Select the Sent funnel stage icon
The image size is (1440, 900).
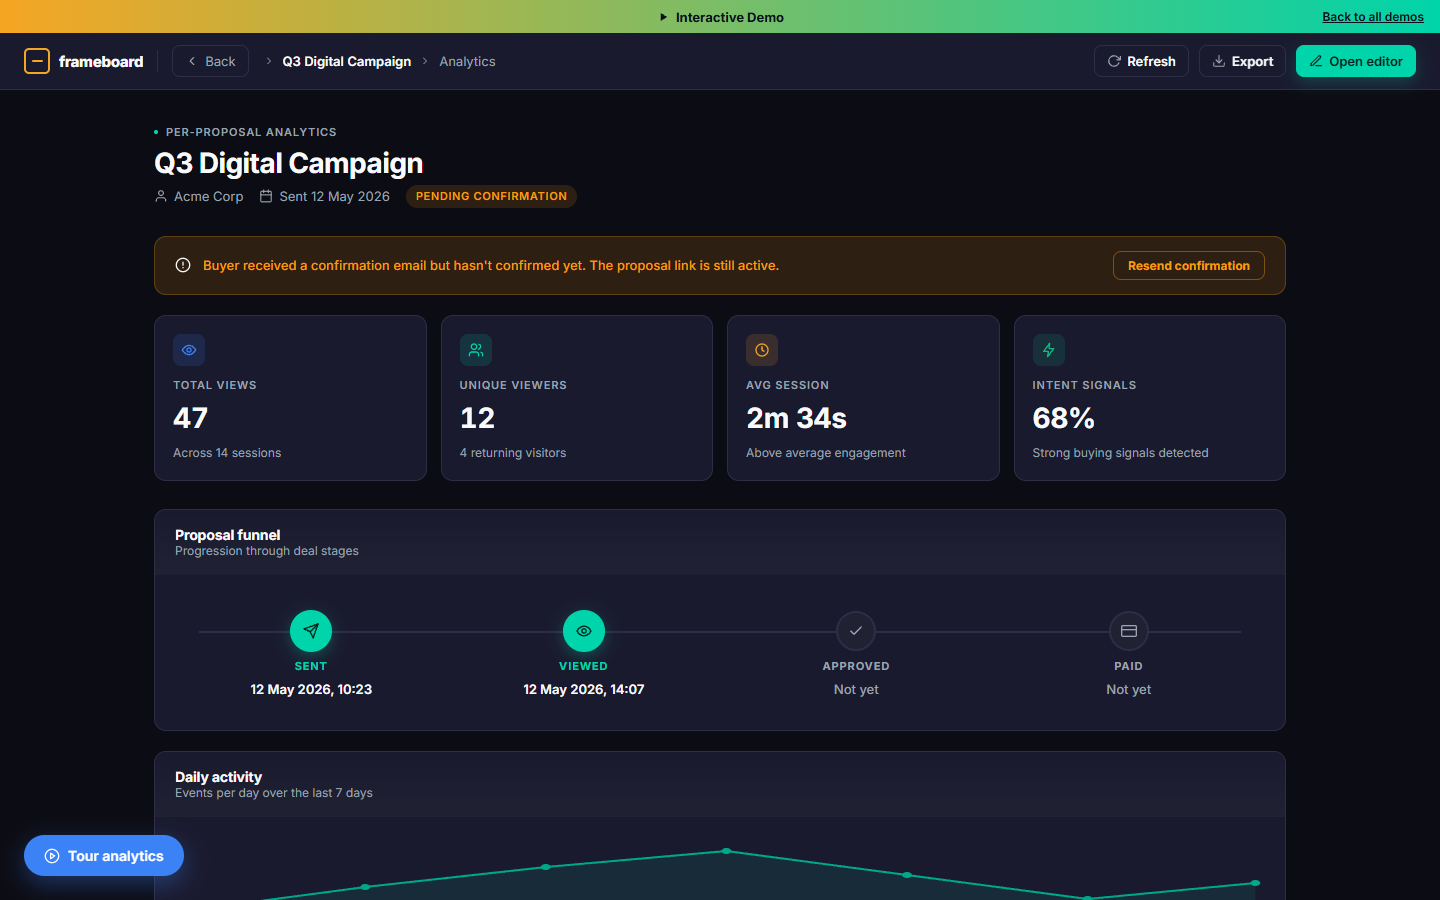point(311,631)
